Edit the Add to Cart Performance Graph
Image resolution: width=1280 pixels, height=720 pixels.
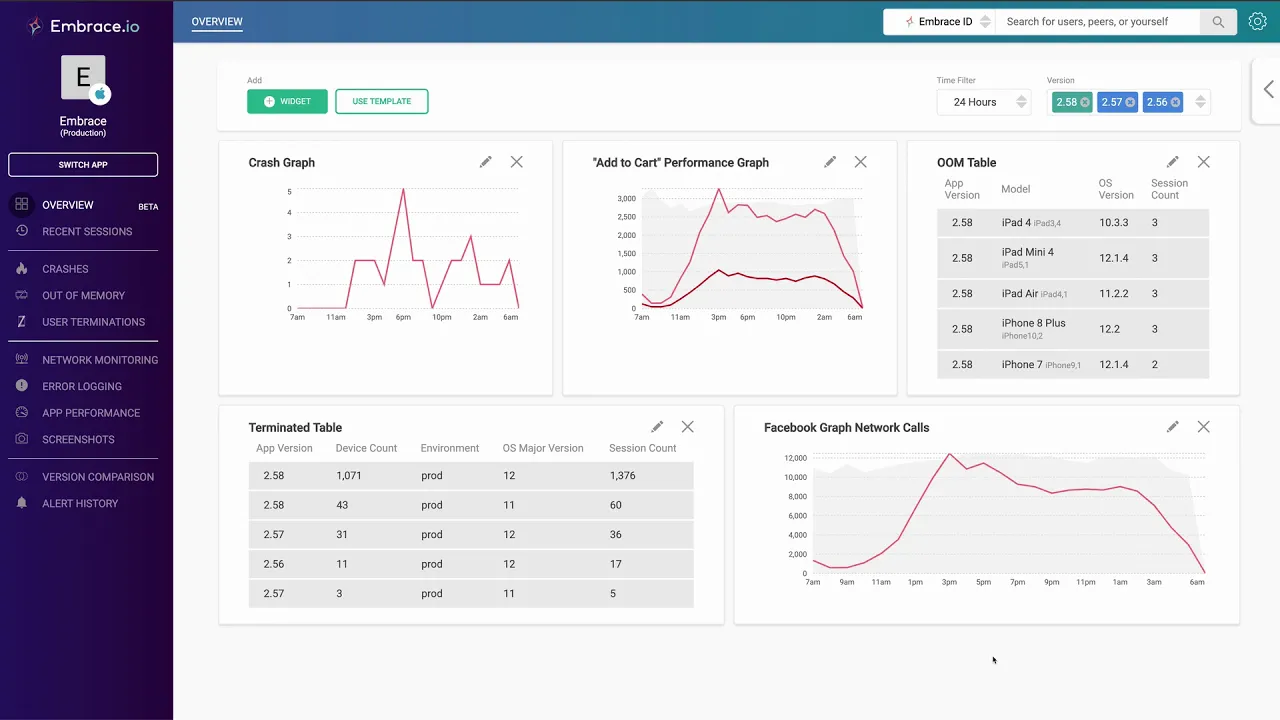click(830, 162)
